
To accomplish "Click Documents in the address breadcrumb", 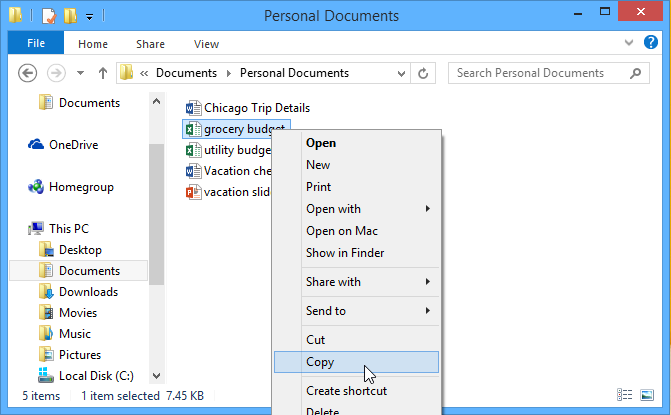I will (x=186, y=73).
